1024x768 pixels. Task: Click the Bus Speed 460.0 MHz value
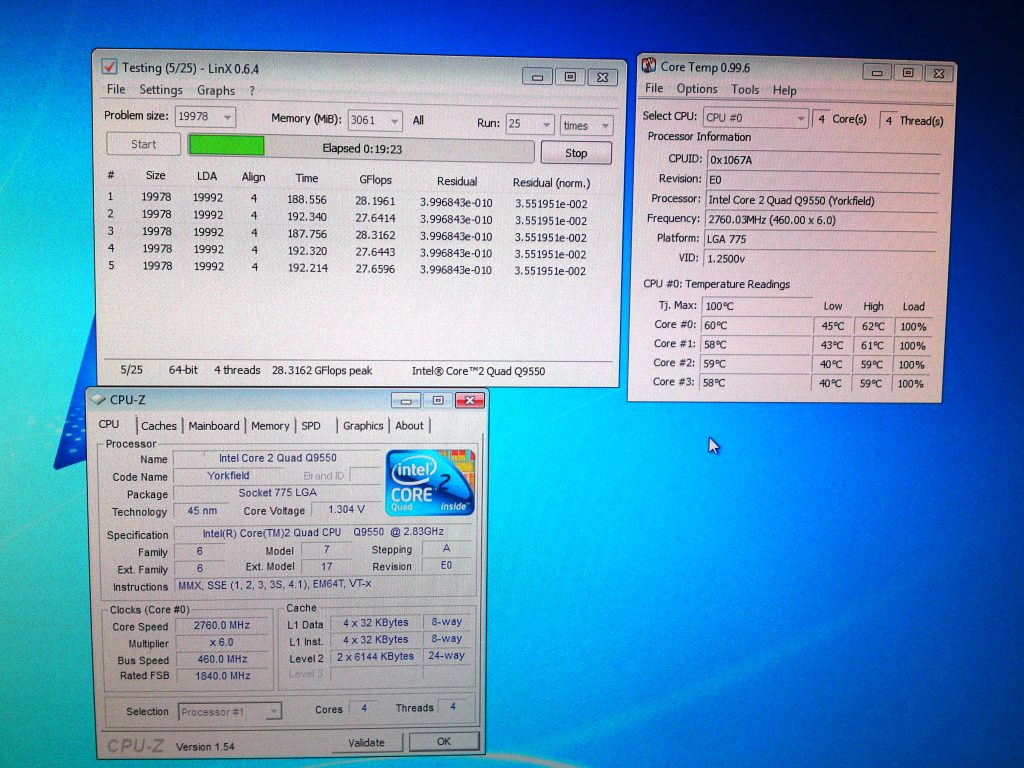coord(222,660)
